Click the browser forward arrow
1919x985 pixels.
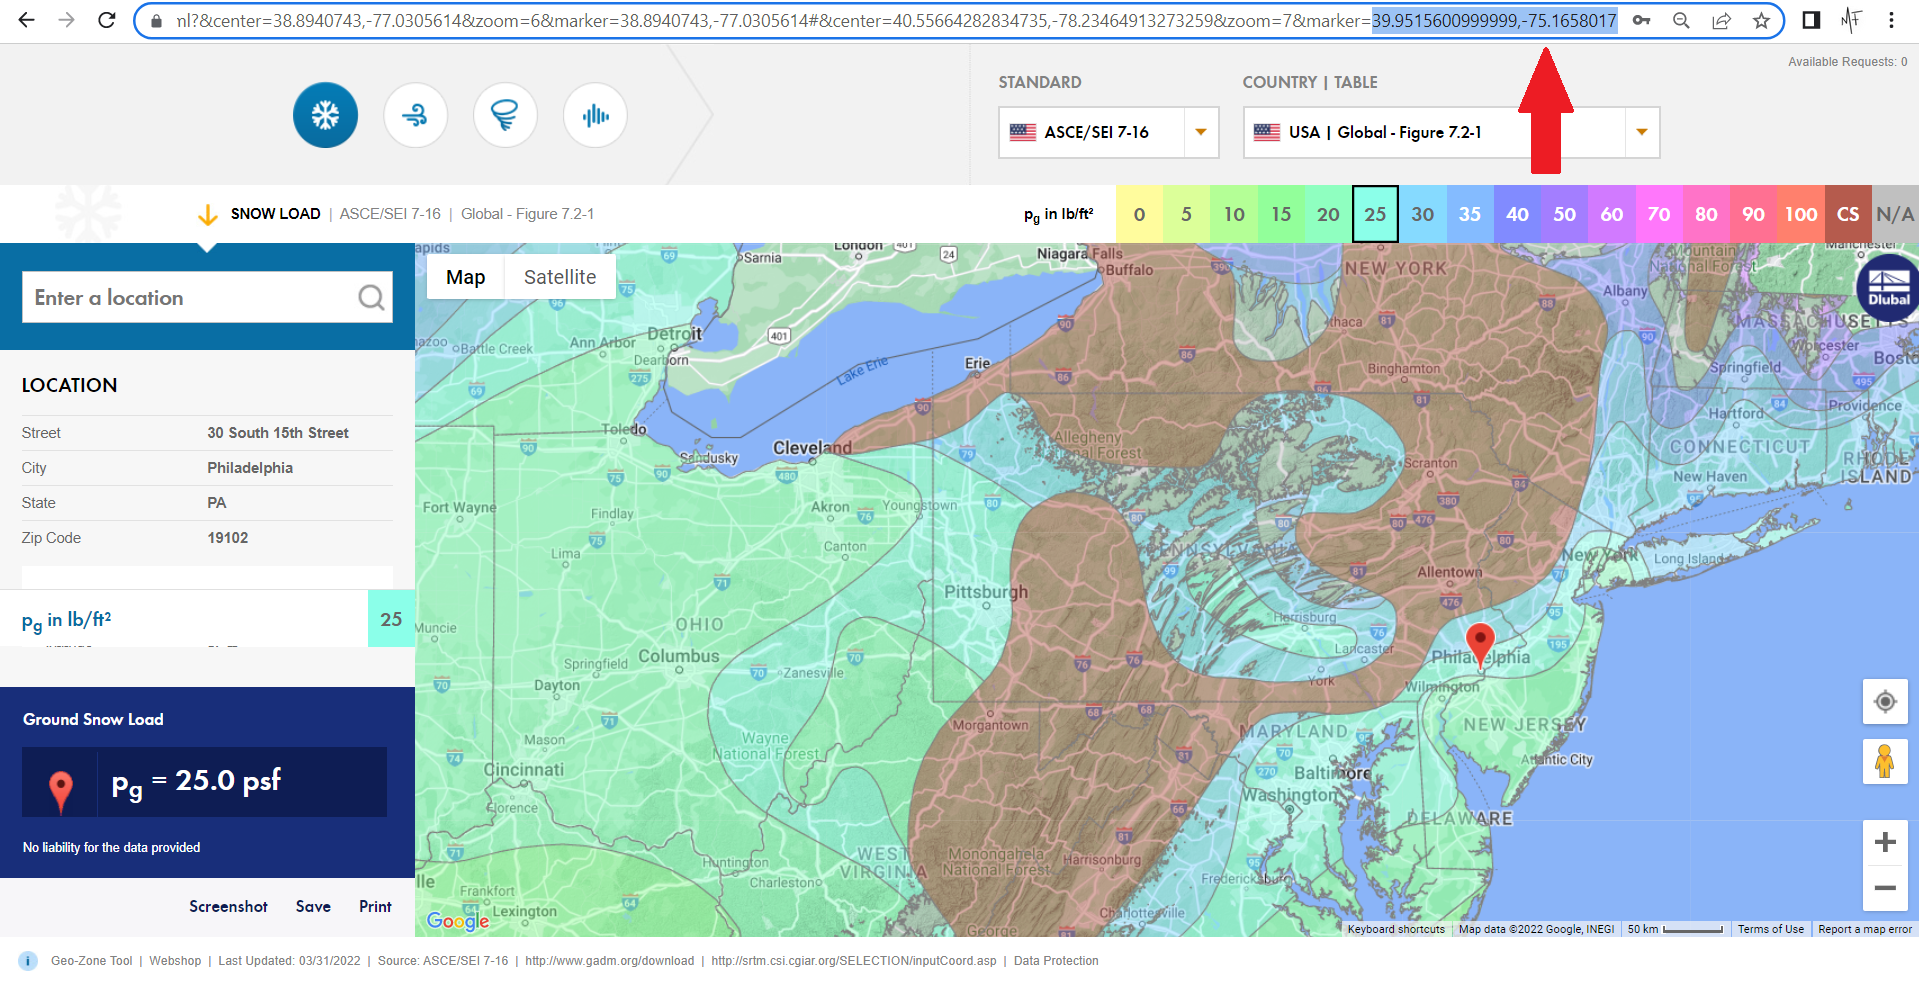coord(67,20)
